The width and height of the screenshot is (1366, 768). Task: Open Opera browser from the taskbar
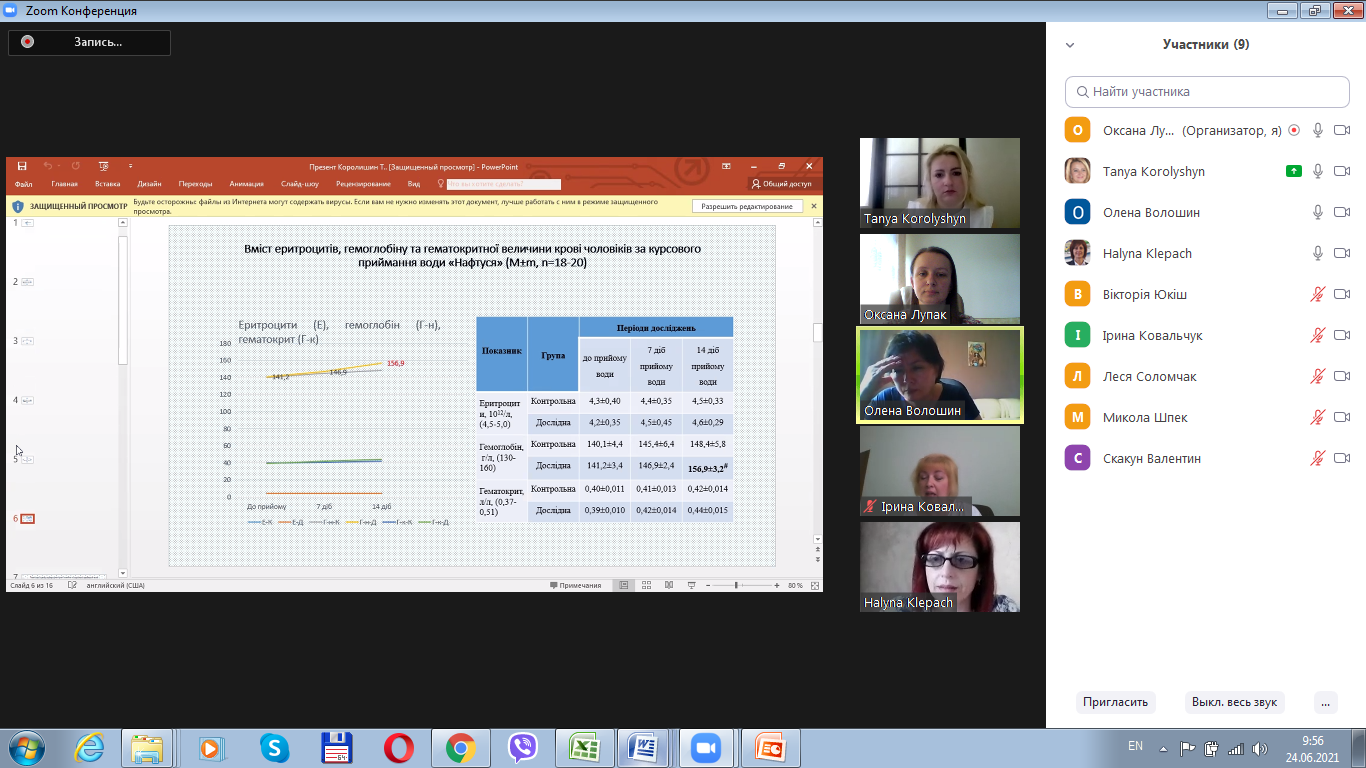[398, 747]
